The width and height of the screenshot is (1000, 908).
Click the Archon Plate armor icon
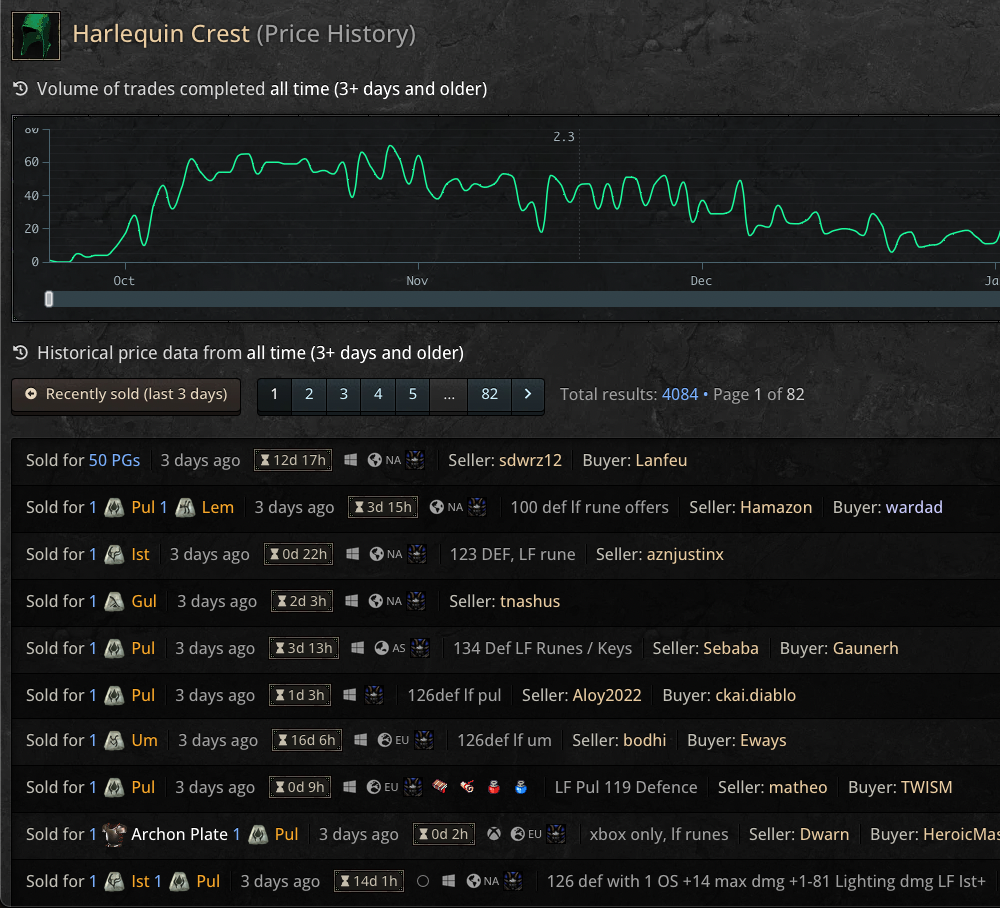pos(115,834)
